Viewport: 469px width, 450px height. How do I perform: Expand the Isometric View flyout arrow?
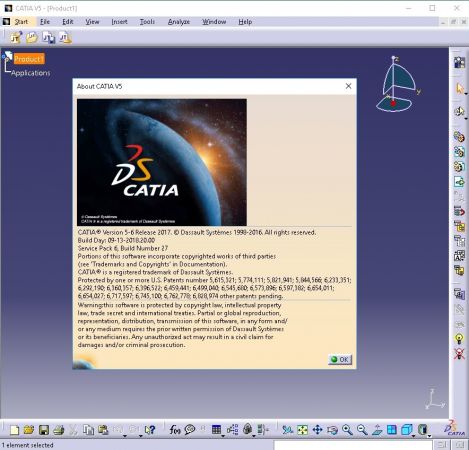point(414,436)
